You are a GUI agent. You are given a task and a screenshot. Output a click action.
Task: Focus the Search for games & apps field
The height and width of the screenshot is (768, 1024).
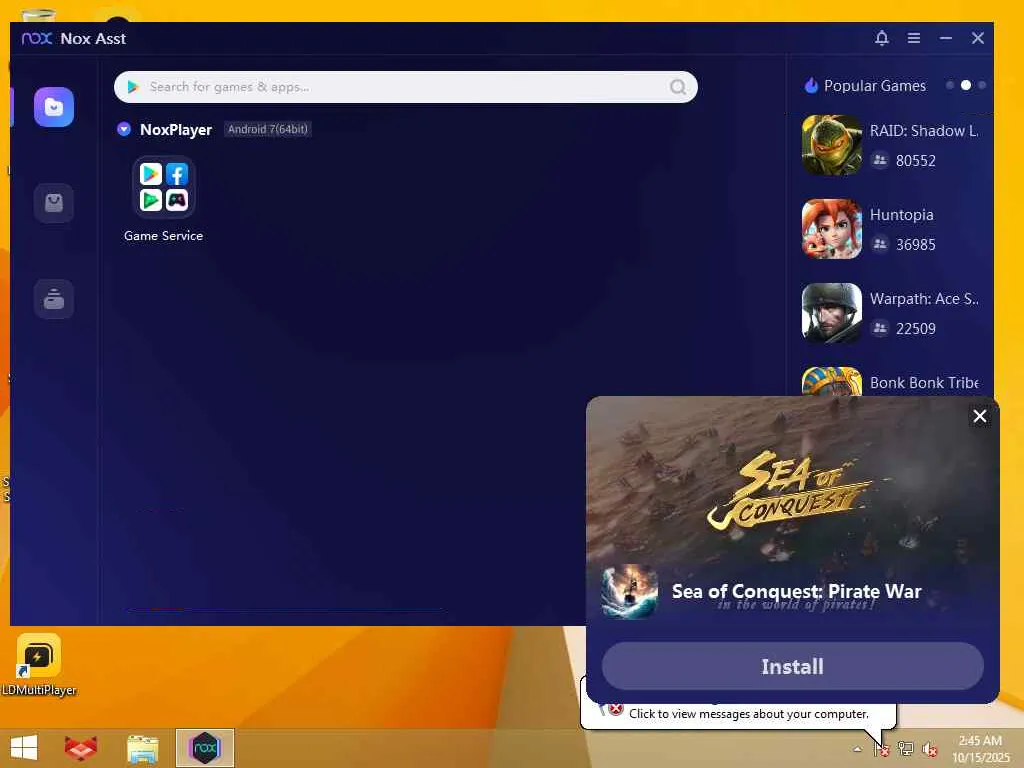pyautogui.click(x=406, y=87)
